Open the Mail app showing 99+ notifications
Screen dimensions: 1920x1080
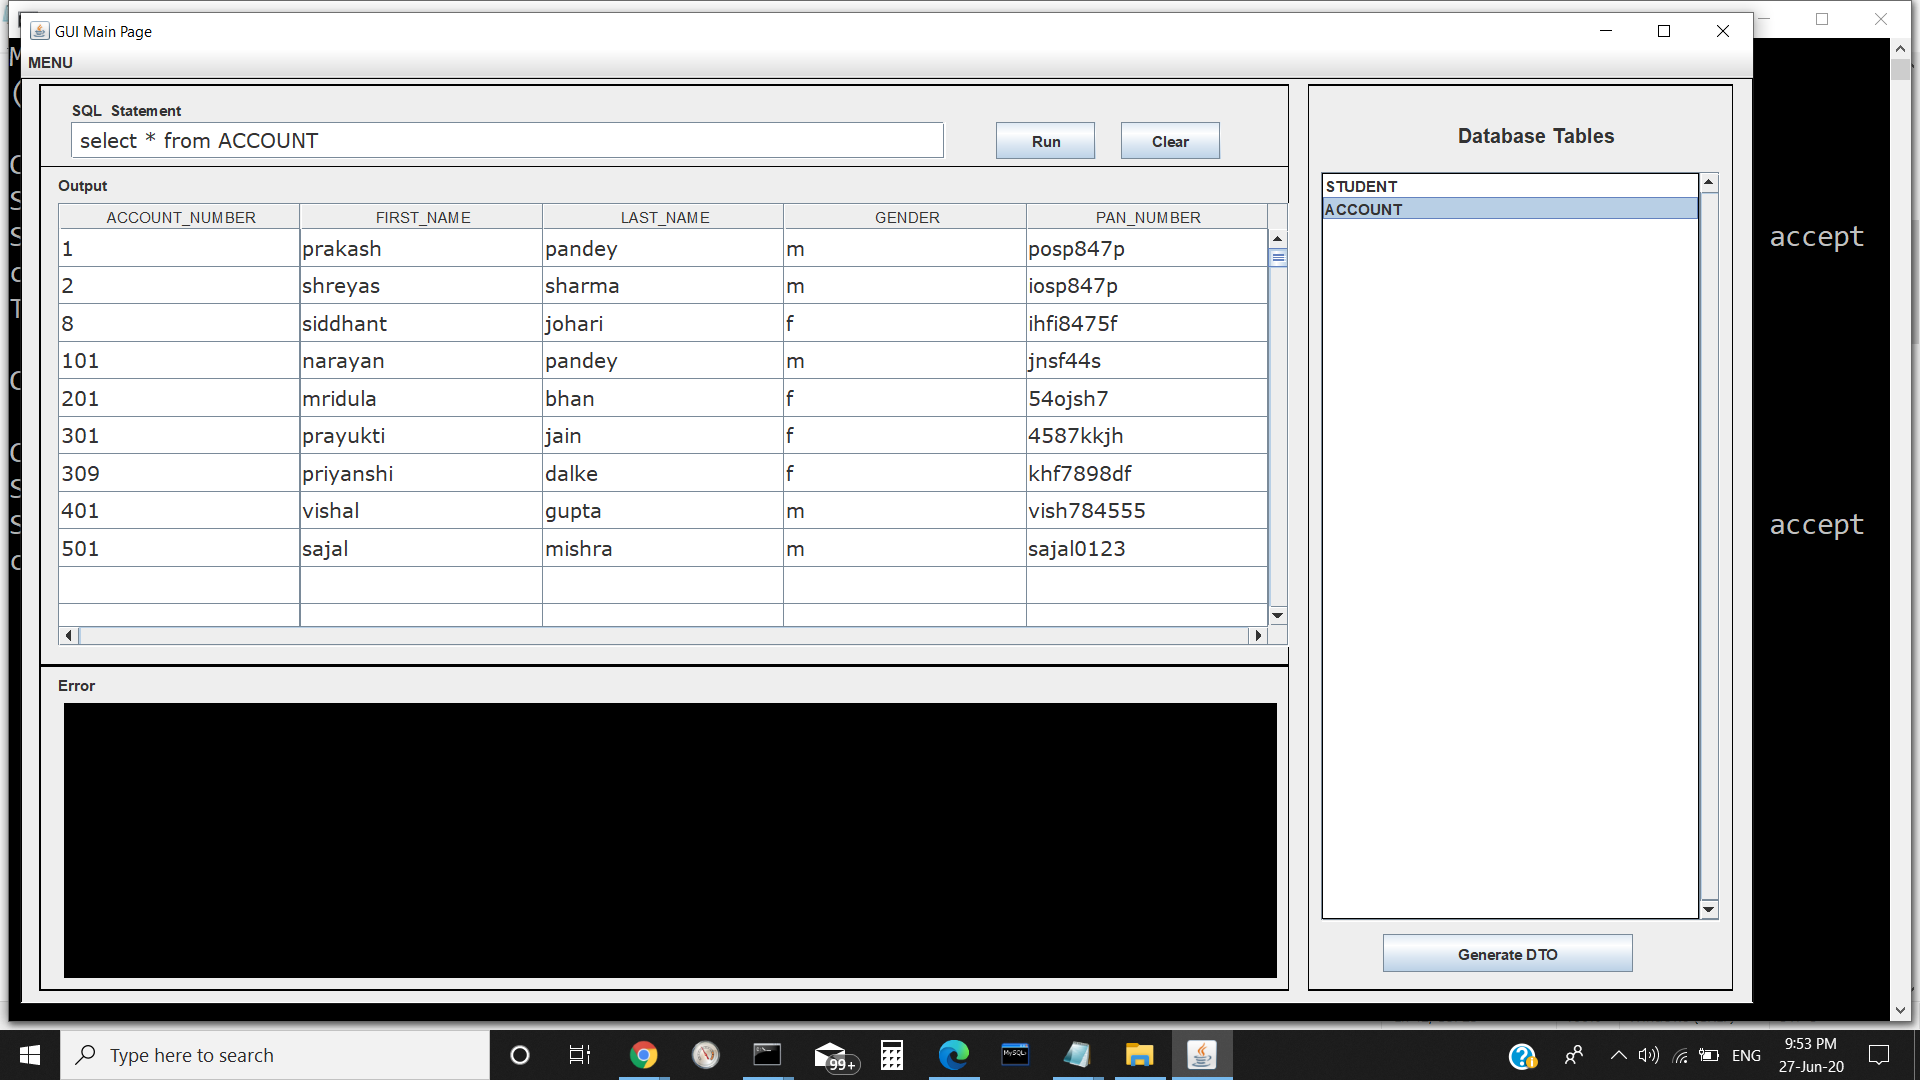(830, 1054)
